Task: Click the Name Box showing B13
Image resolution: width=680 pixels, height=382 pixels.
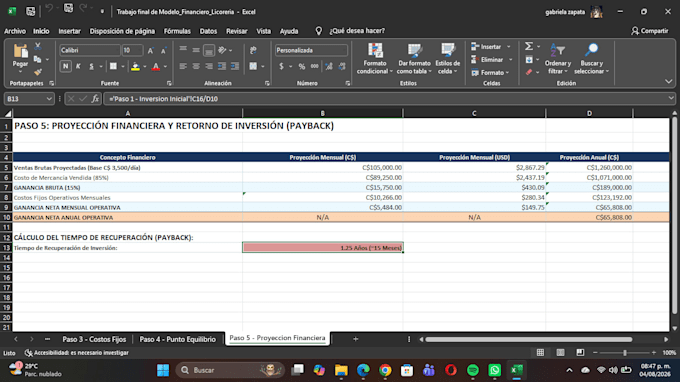Action: pos(29,99)
